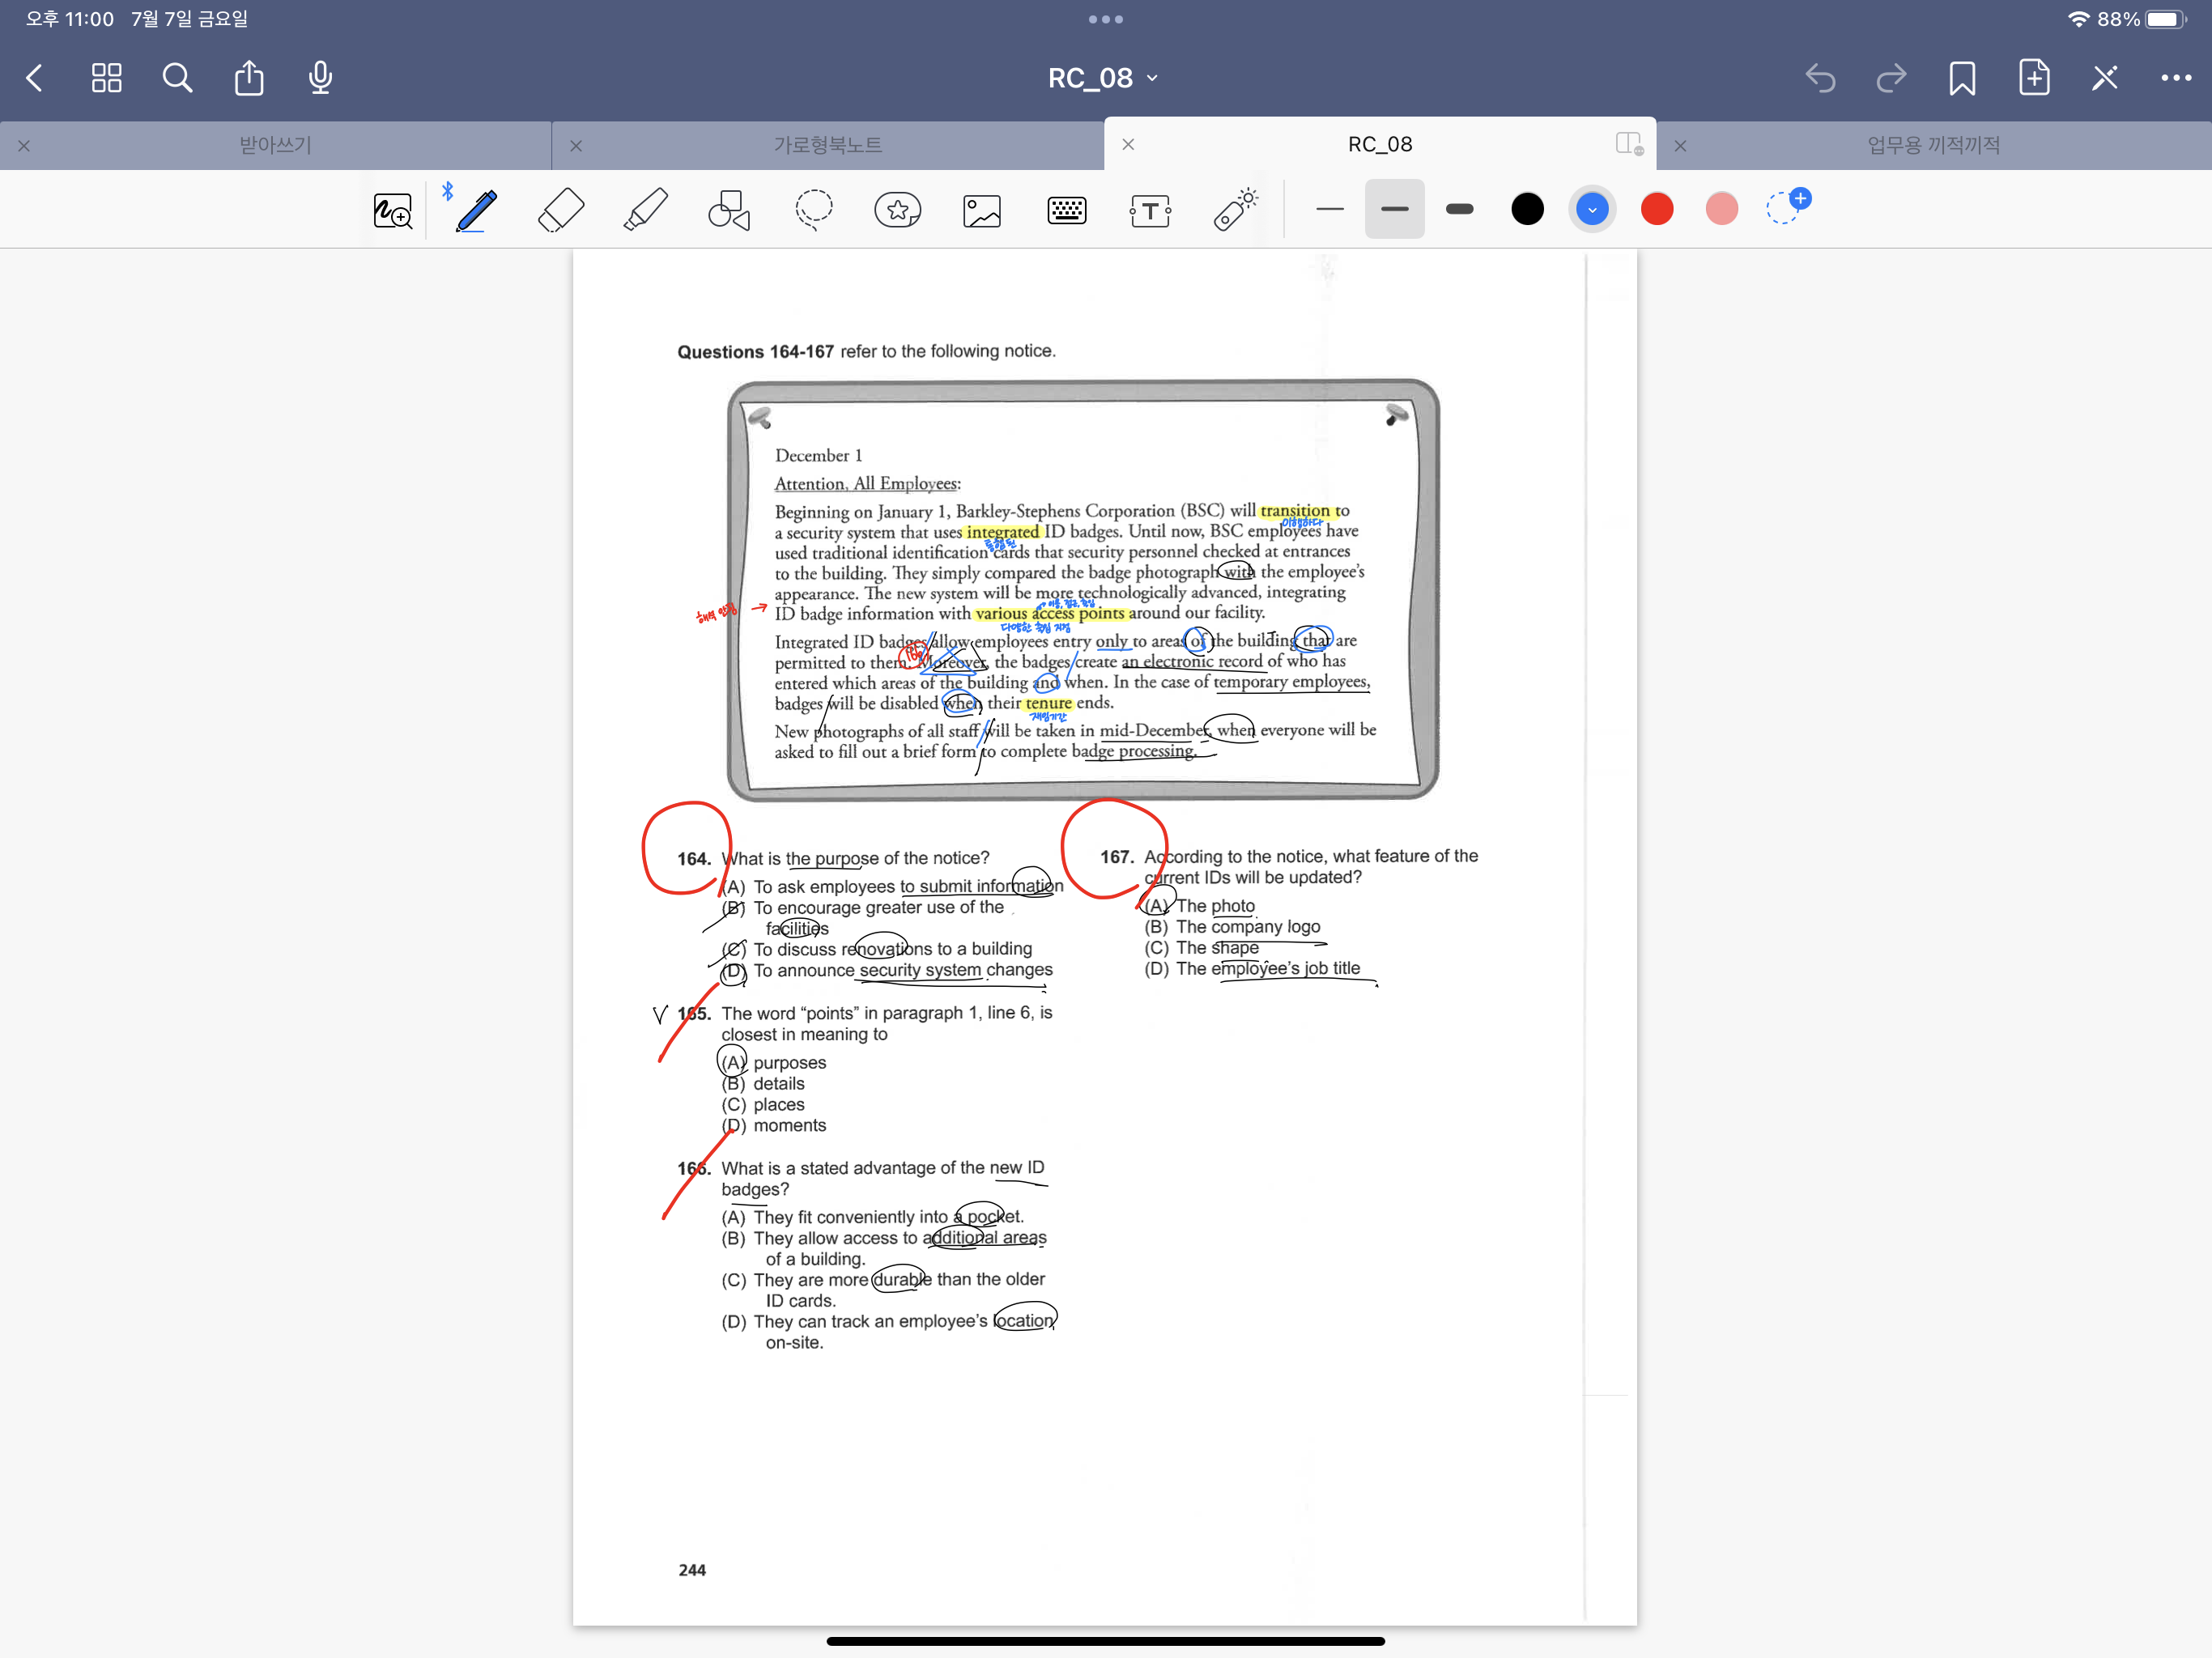Pick the red pen color

(x=1657, y=209)
